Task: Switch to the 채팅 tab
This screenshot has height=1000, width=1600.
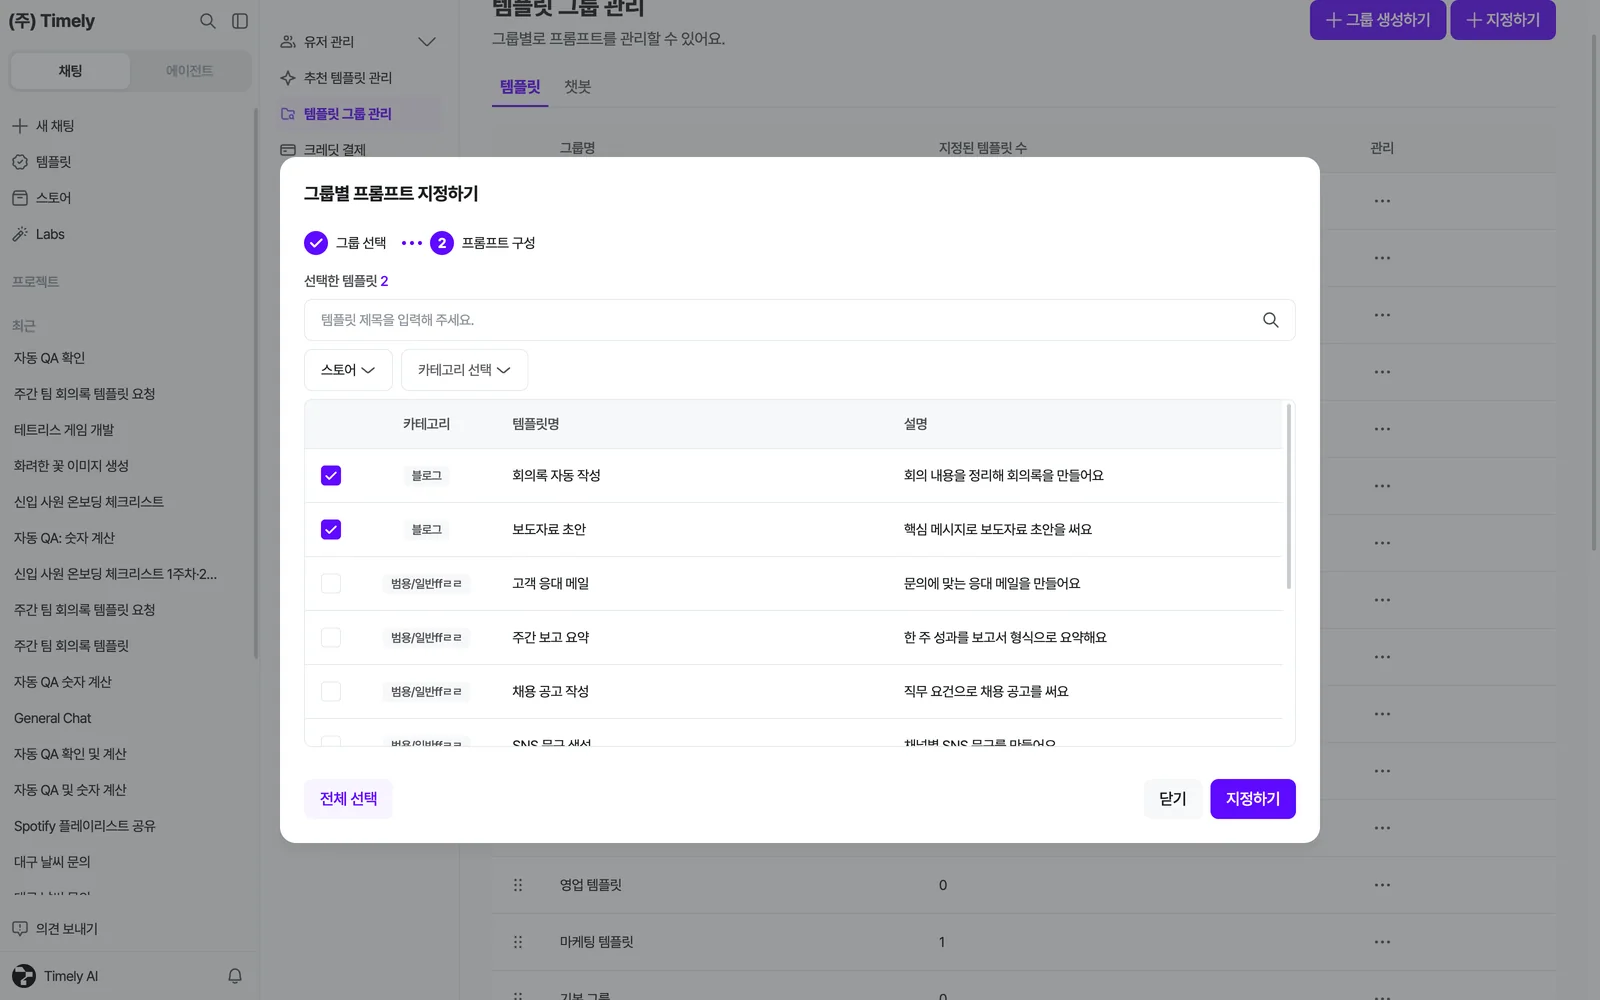Action: click(x=70, y=71)
